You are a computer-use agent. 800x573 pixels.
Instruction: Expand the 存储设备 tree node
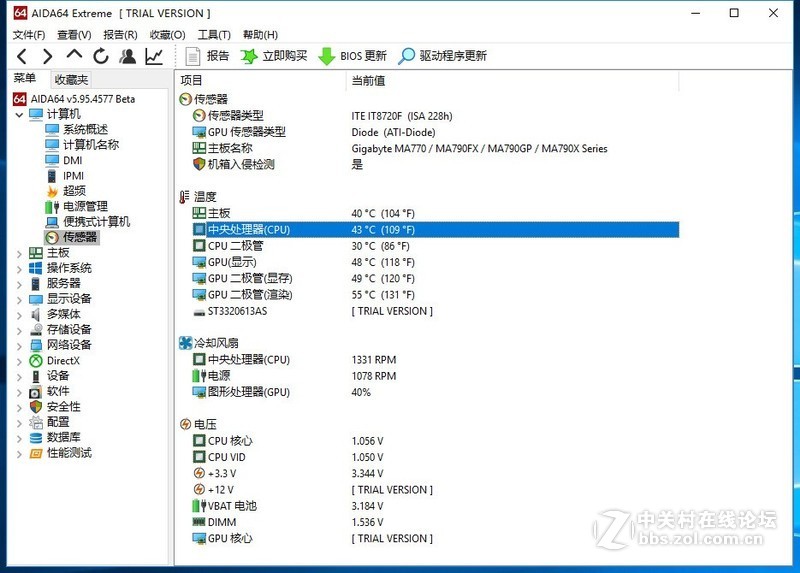click(x=19, y=330)
